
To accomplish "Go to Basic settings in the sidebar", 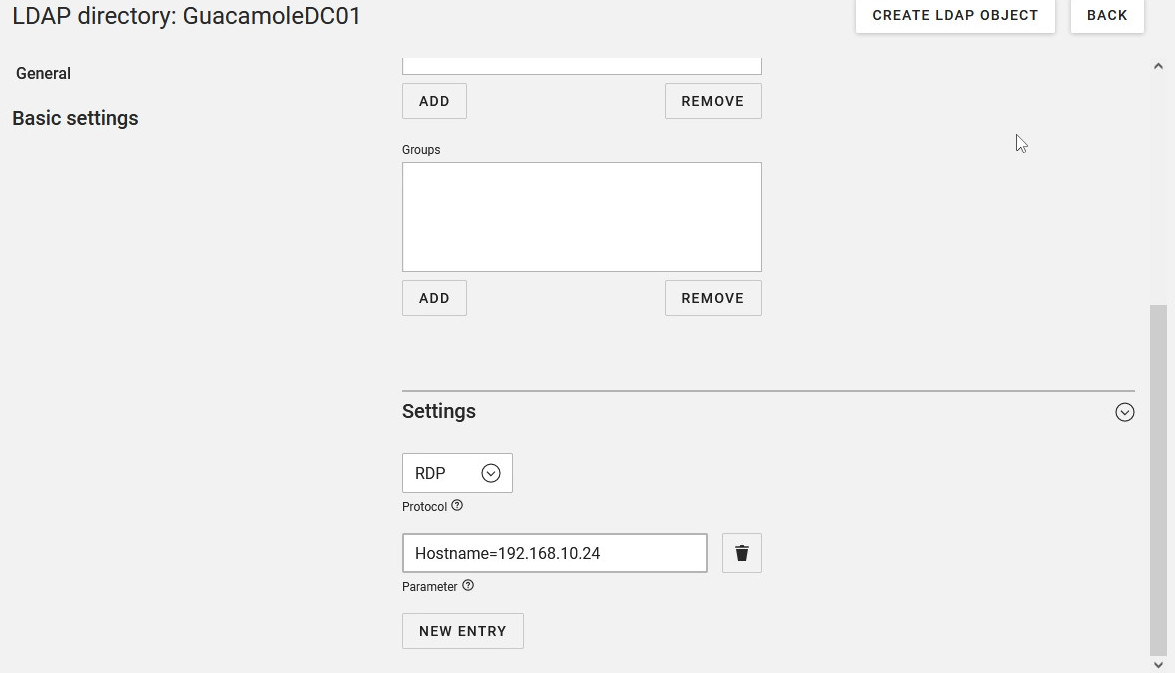I will pyautogui.click(x=75, y=118).
